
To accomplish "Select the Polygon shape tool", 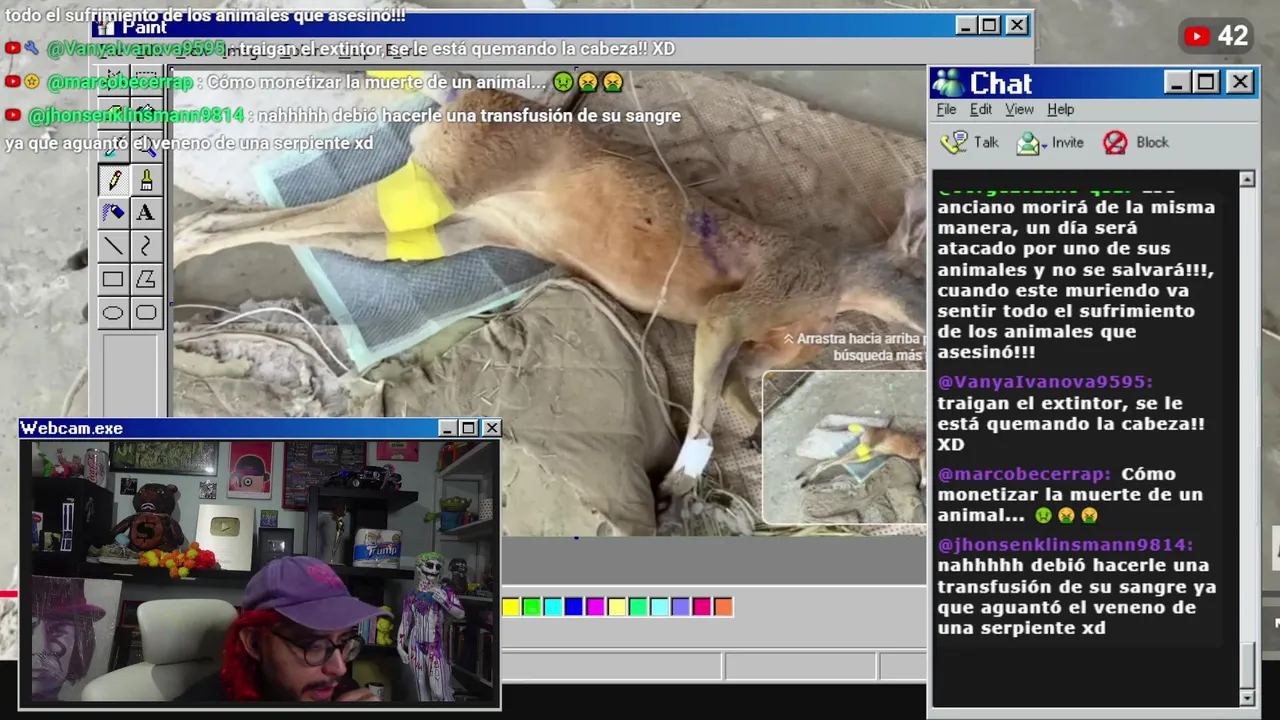I will [146, 279].
